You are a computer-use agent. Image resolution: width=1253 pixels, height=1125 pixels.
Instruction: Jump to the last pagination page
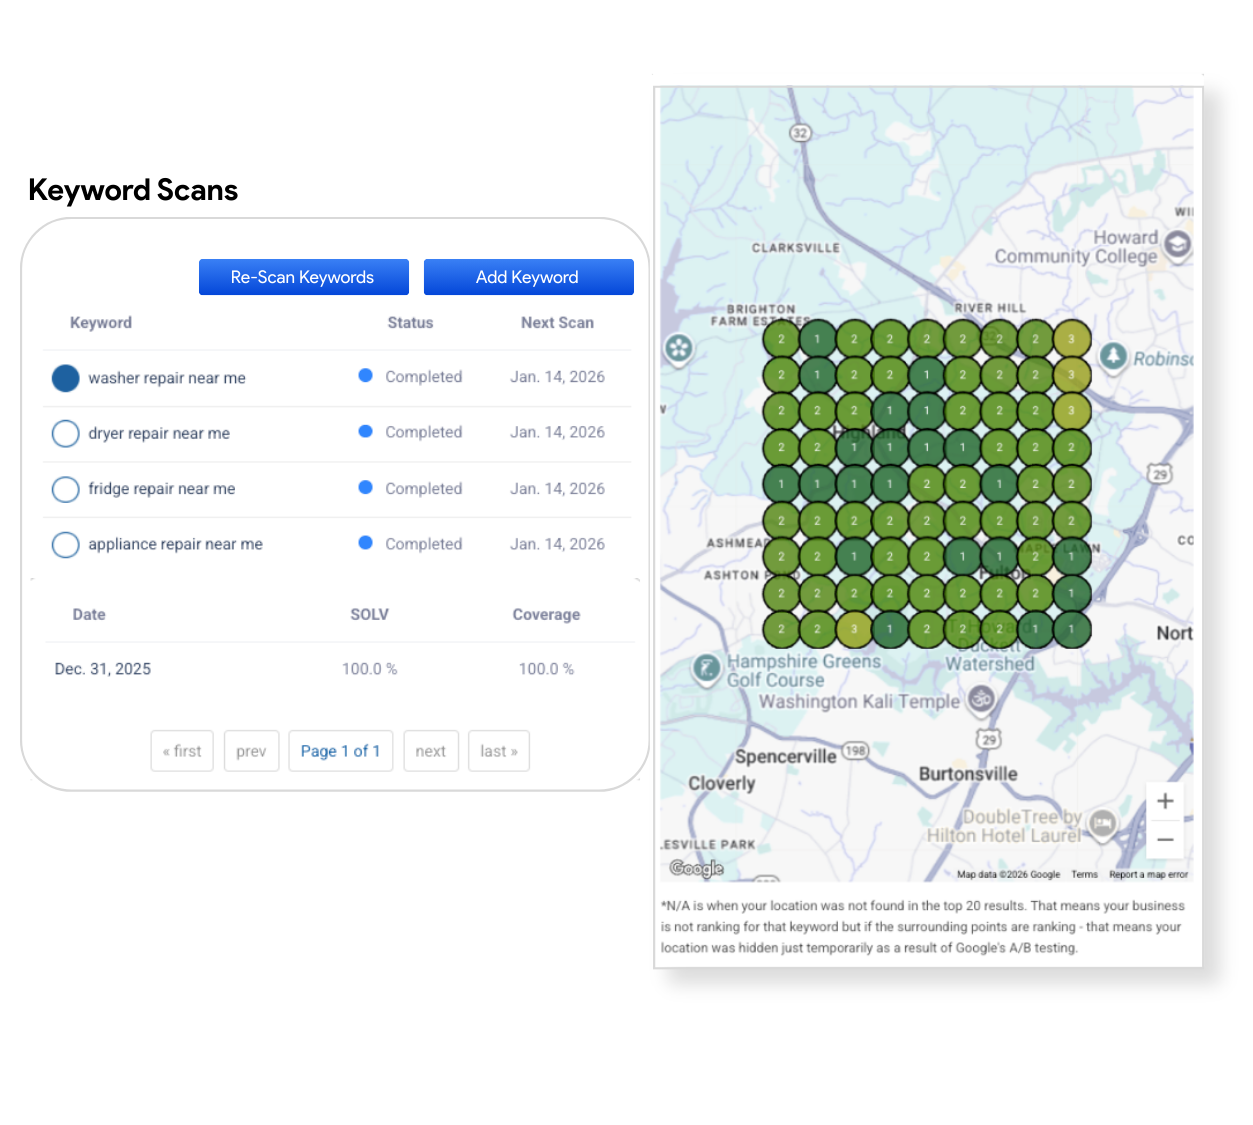498,751
